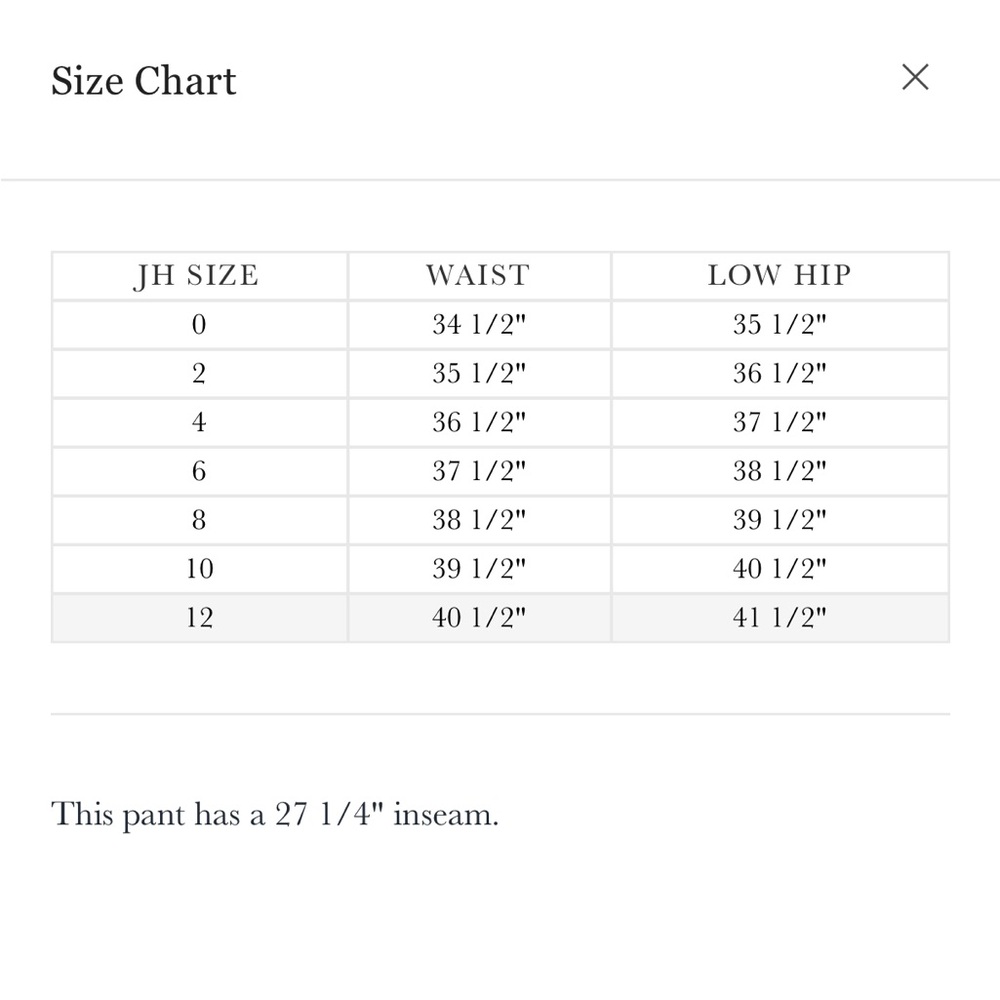Image resolution: width=1000 pixels, height=1000 pixels.
Task: Click the 34 1/2" waist cell
Action: 479,325
